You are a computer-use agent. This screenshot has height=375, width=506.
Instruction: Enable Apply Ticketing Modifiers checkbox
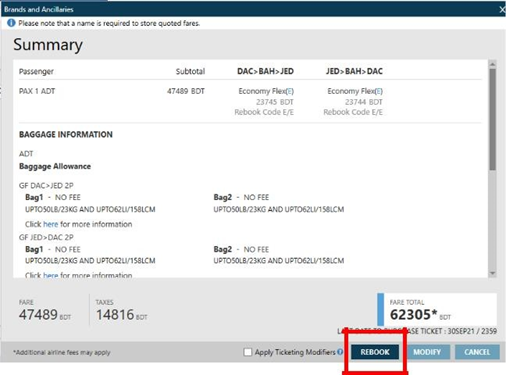(248, 352)
